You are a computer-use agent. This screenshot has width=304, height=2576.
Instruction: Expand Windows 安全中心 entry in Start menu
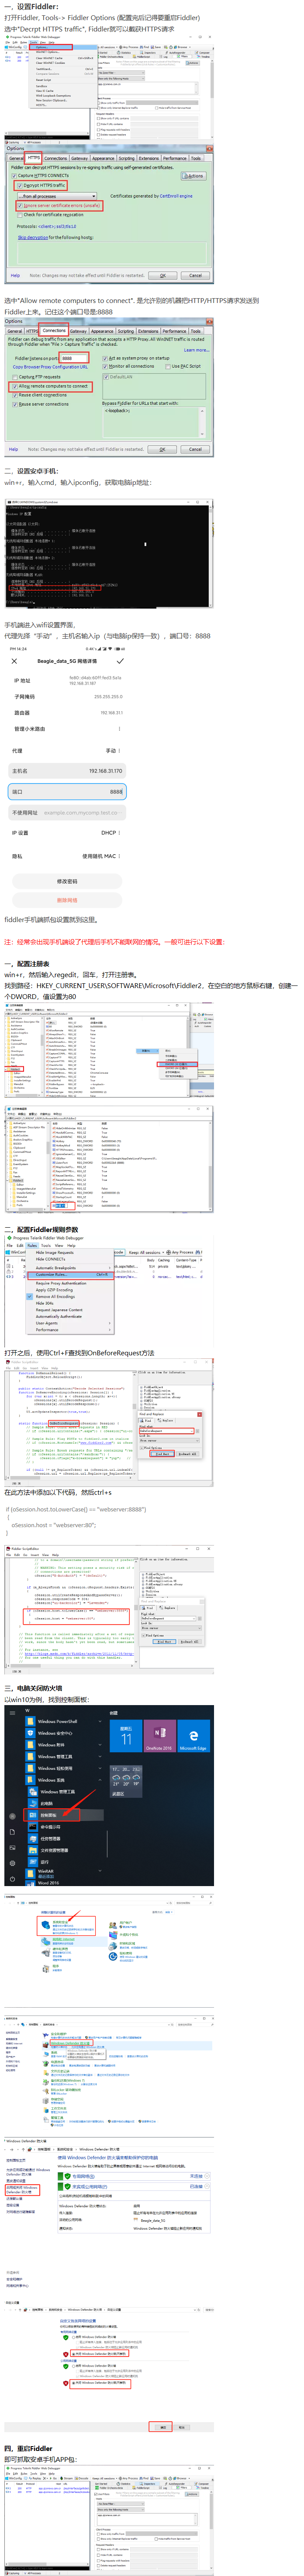click(x=65, y=1733)
